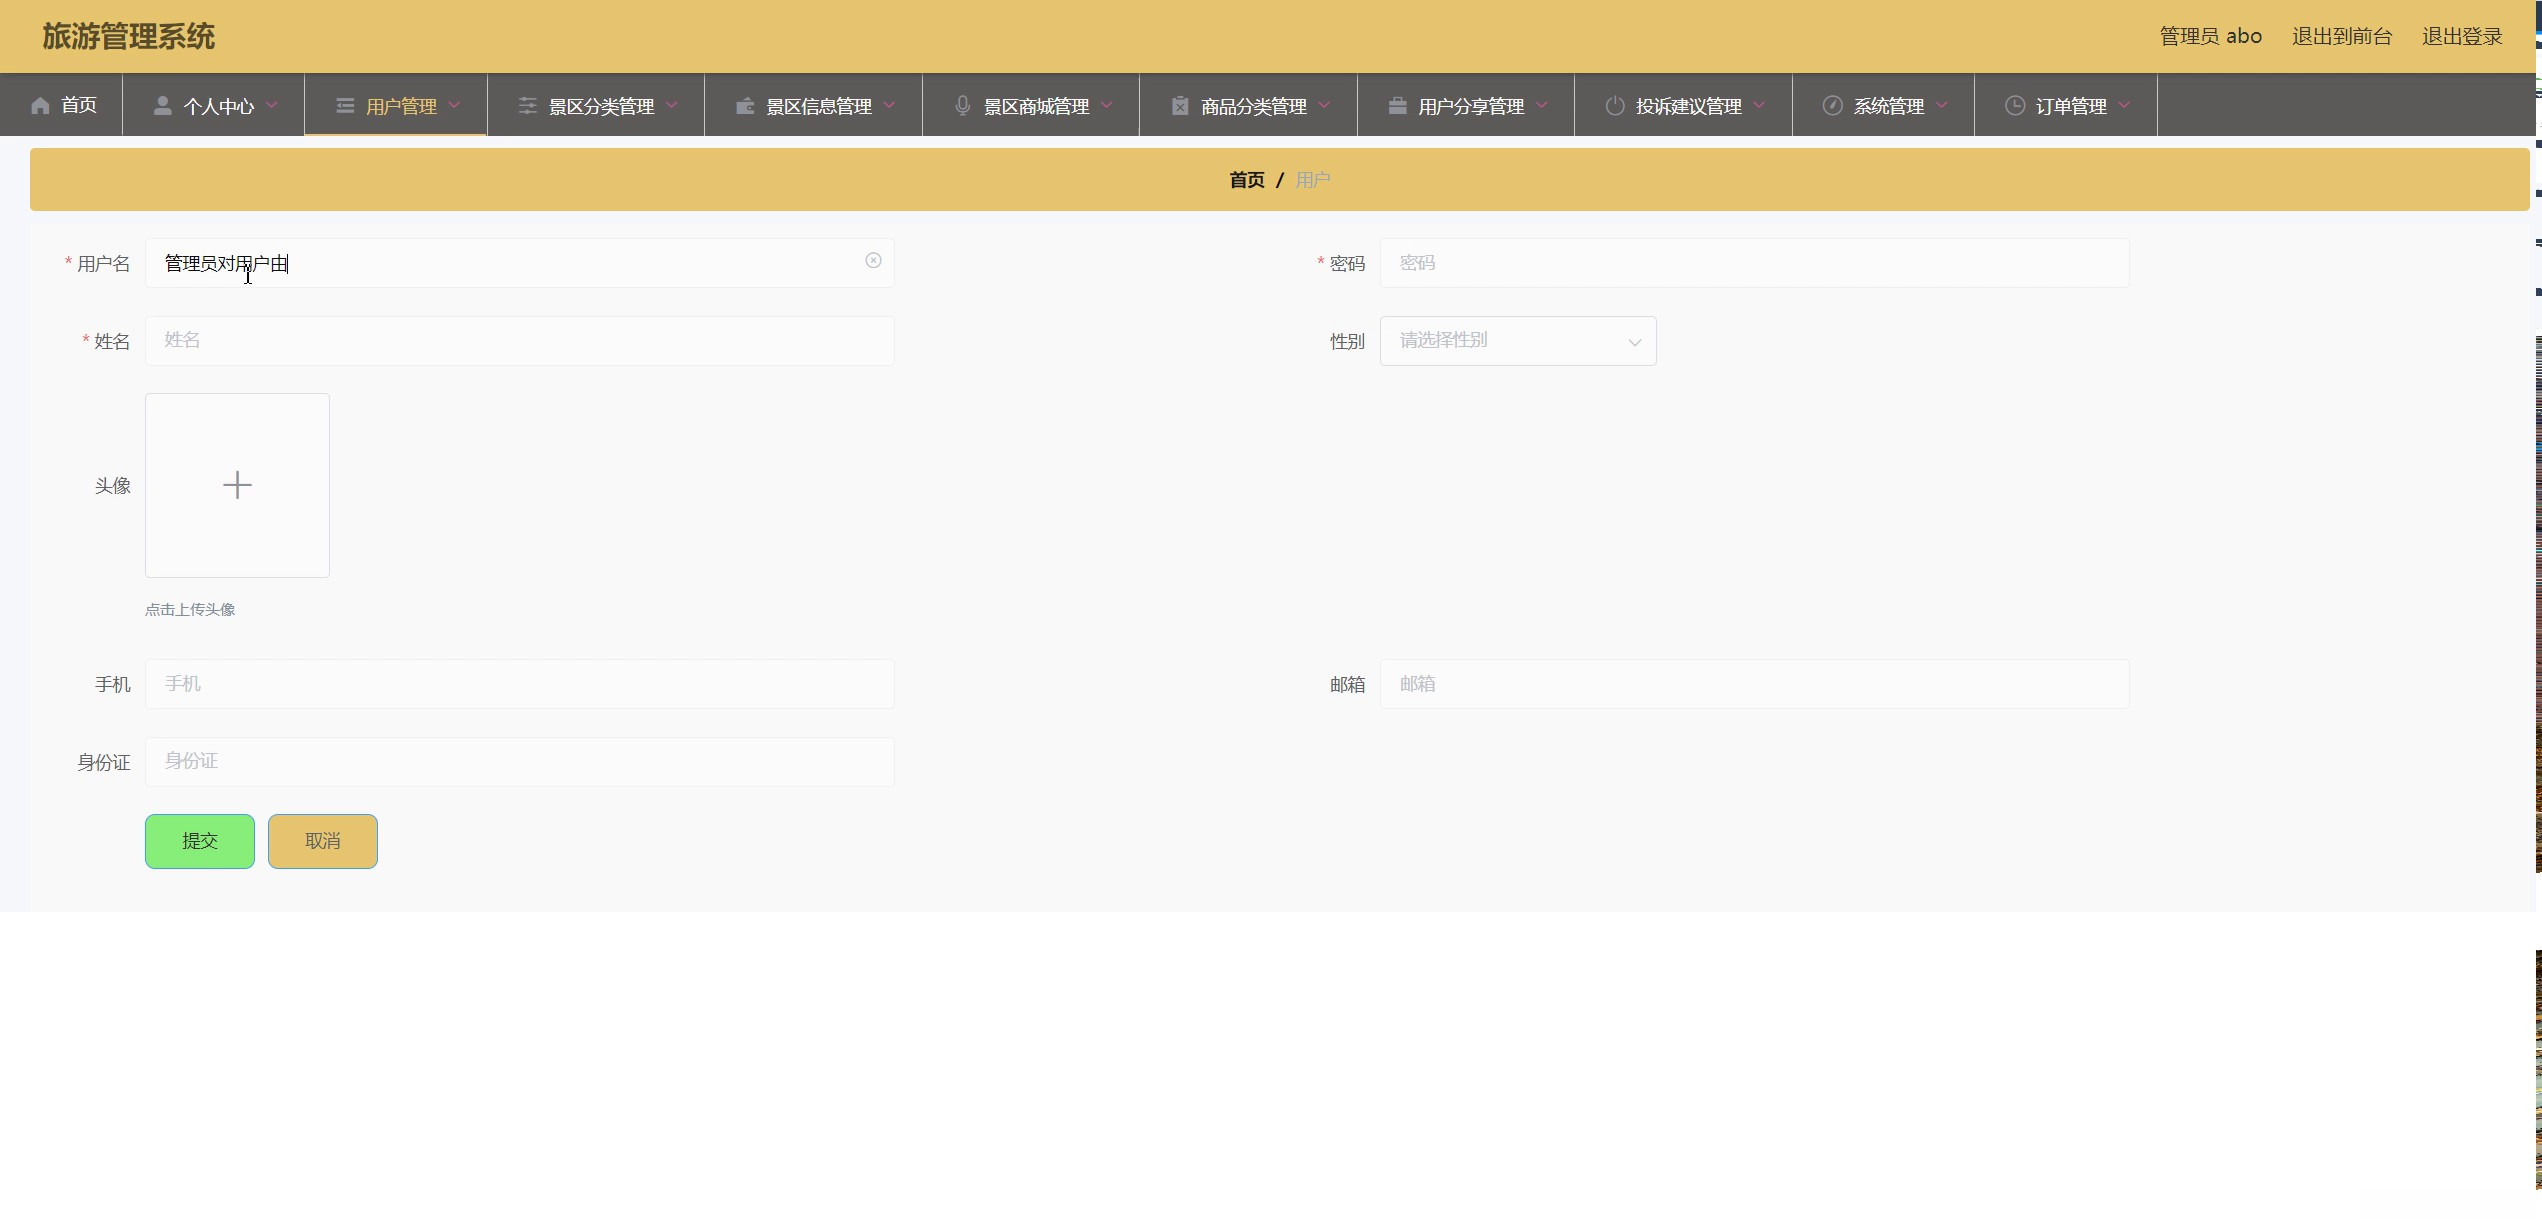The image size is (2542, 1224).
Task: Expand the 商品分类管理 dropdown arrow
Action: click(x=1325, y=105)
